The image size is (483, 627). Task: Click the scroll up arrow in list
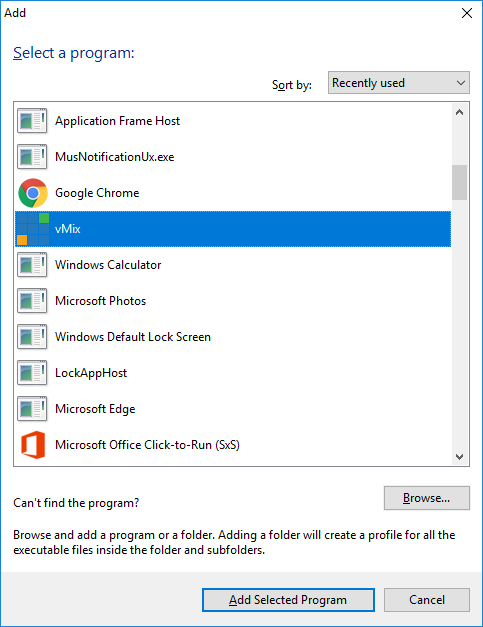pos(459,112)
